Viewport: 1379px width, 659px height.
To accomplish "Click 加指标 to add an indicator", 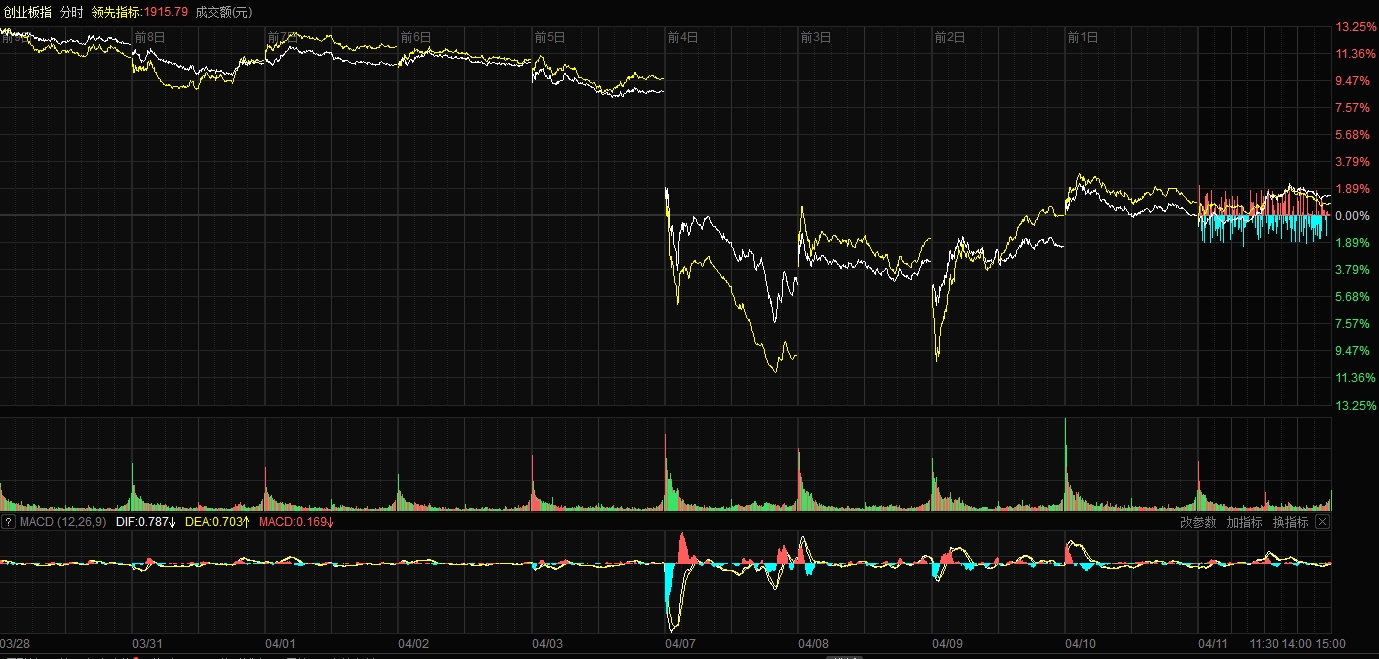I will pos(1244,522).
